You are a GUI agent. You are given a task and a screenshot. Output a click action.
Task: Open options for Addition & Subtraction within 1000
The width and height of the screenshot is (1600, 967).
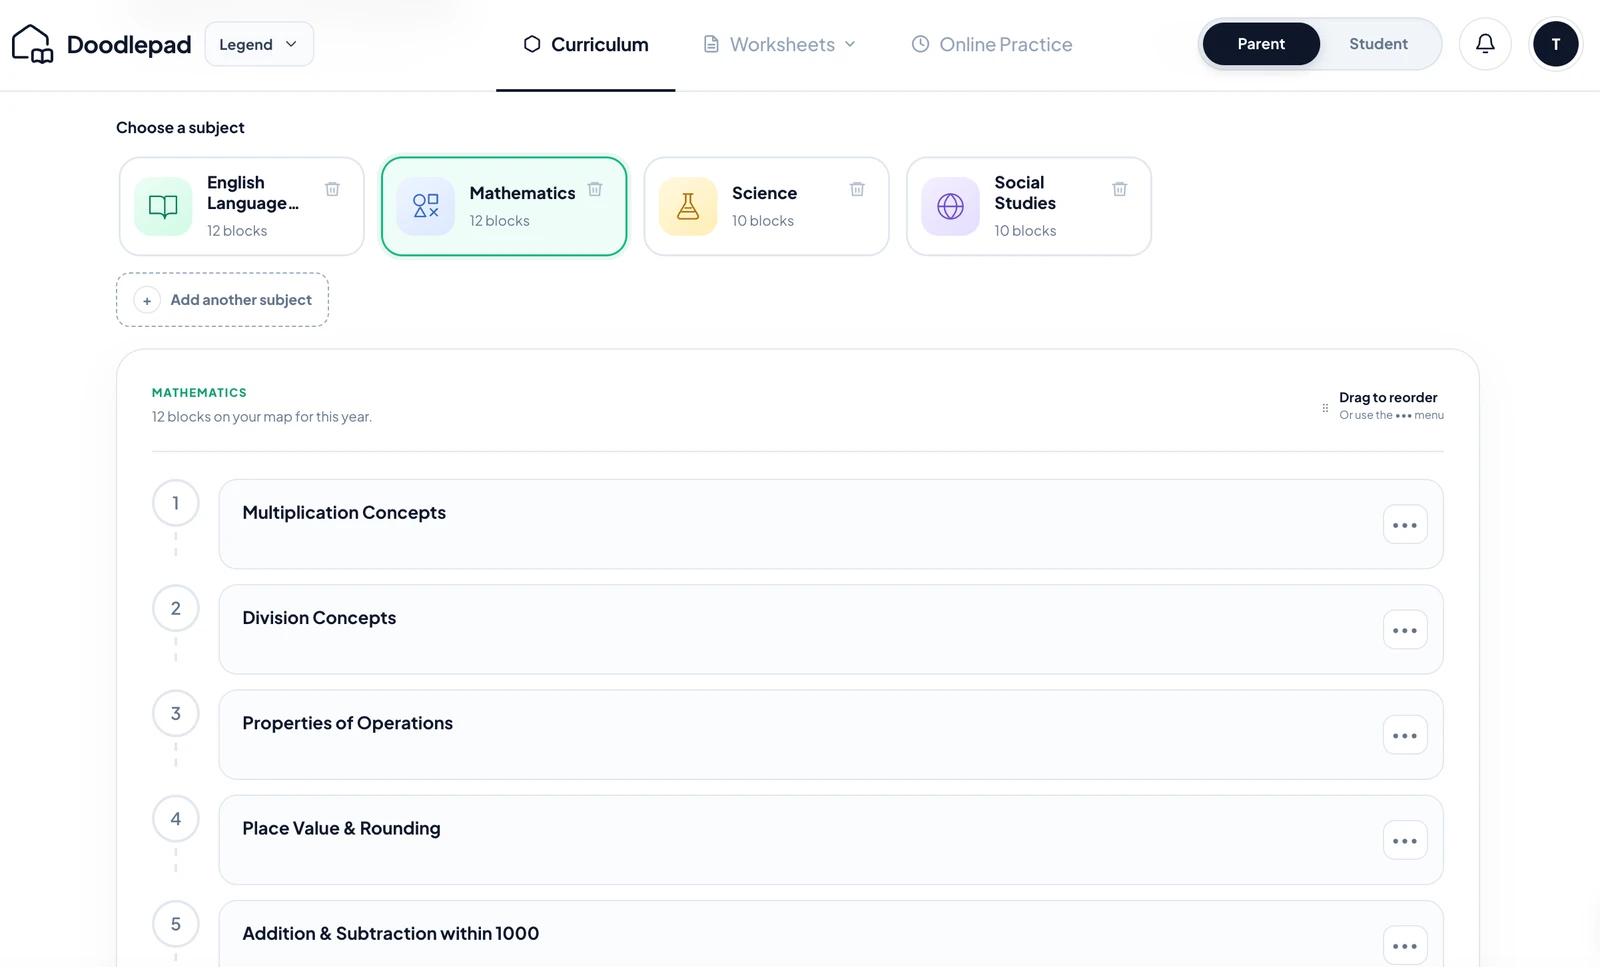pyautogui.click(x=1405, y=945)
